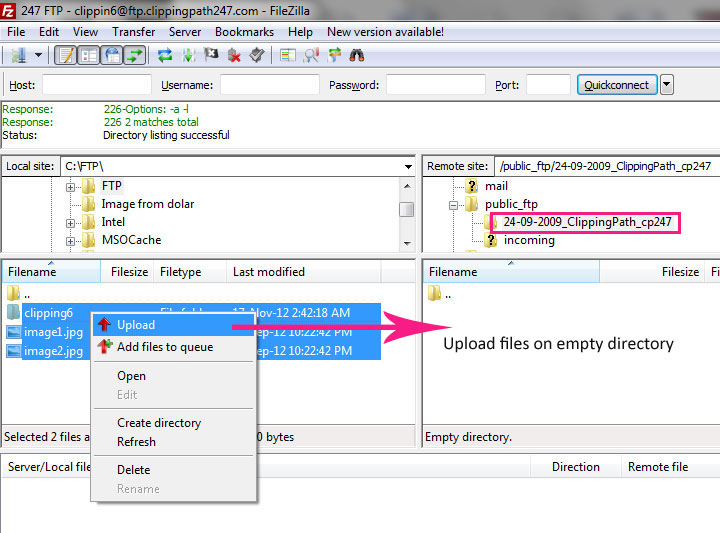Open the Server menu

click(x=185, y=32)
